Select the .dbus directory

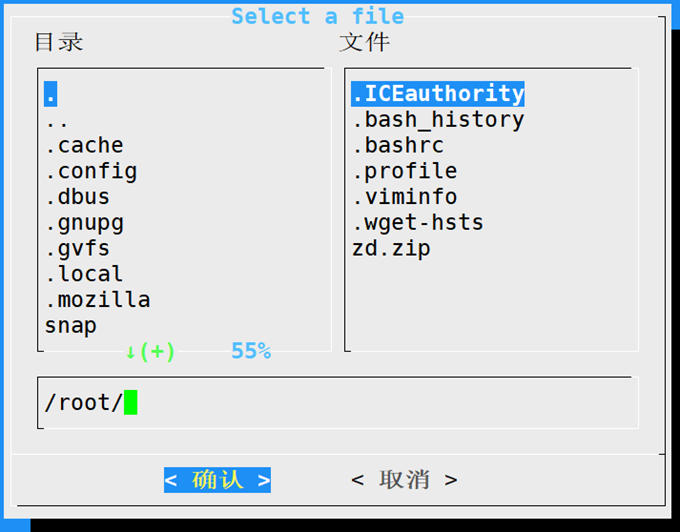(77, 197)
